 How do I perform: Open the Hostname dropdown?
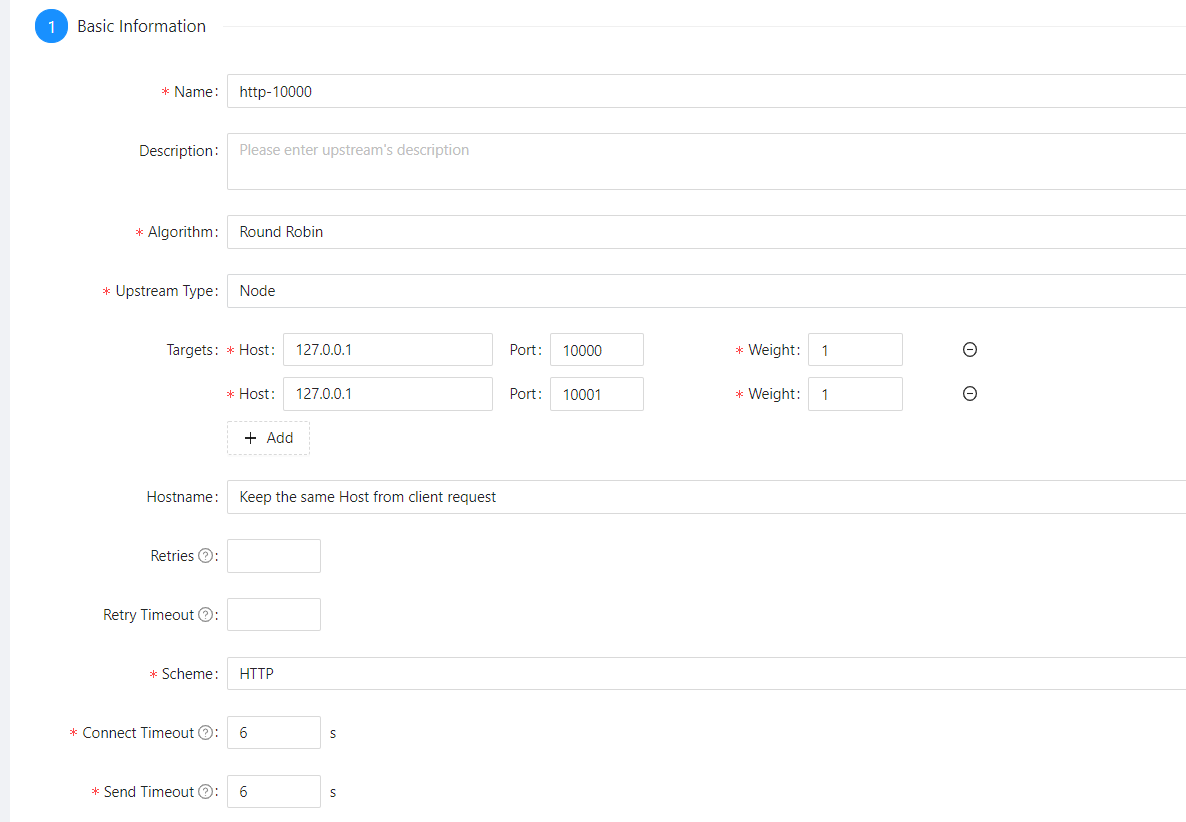[706, 497]
